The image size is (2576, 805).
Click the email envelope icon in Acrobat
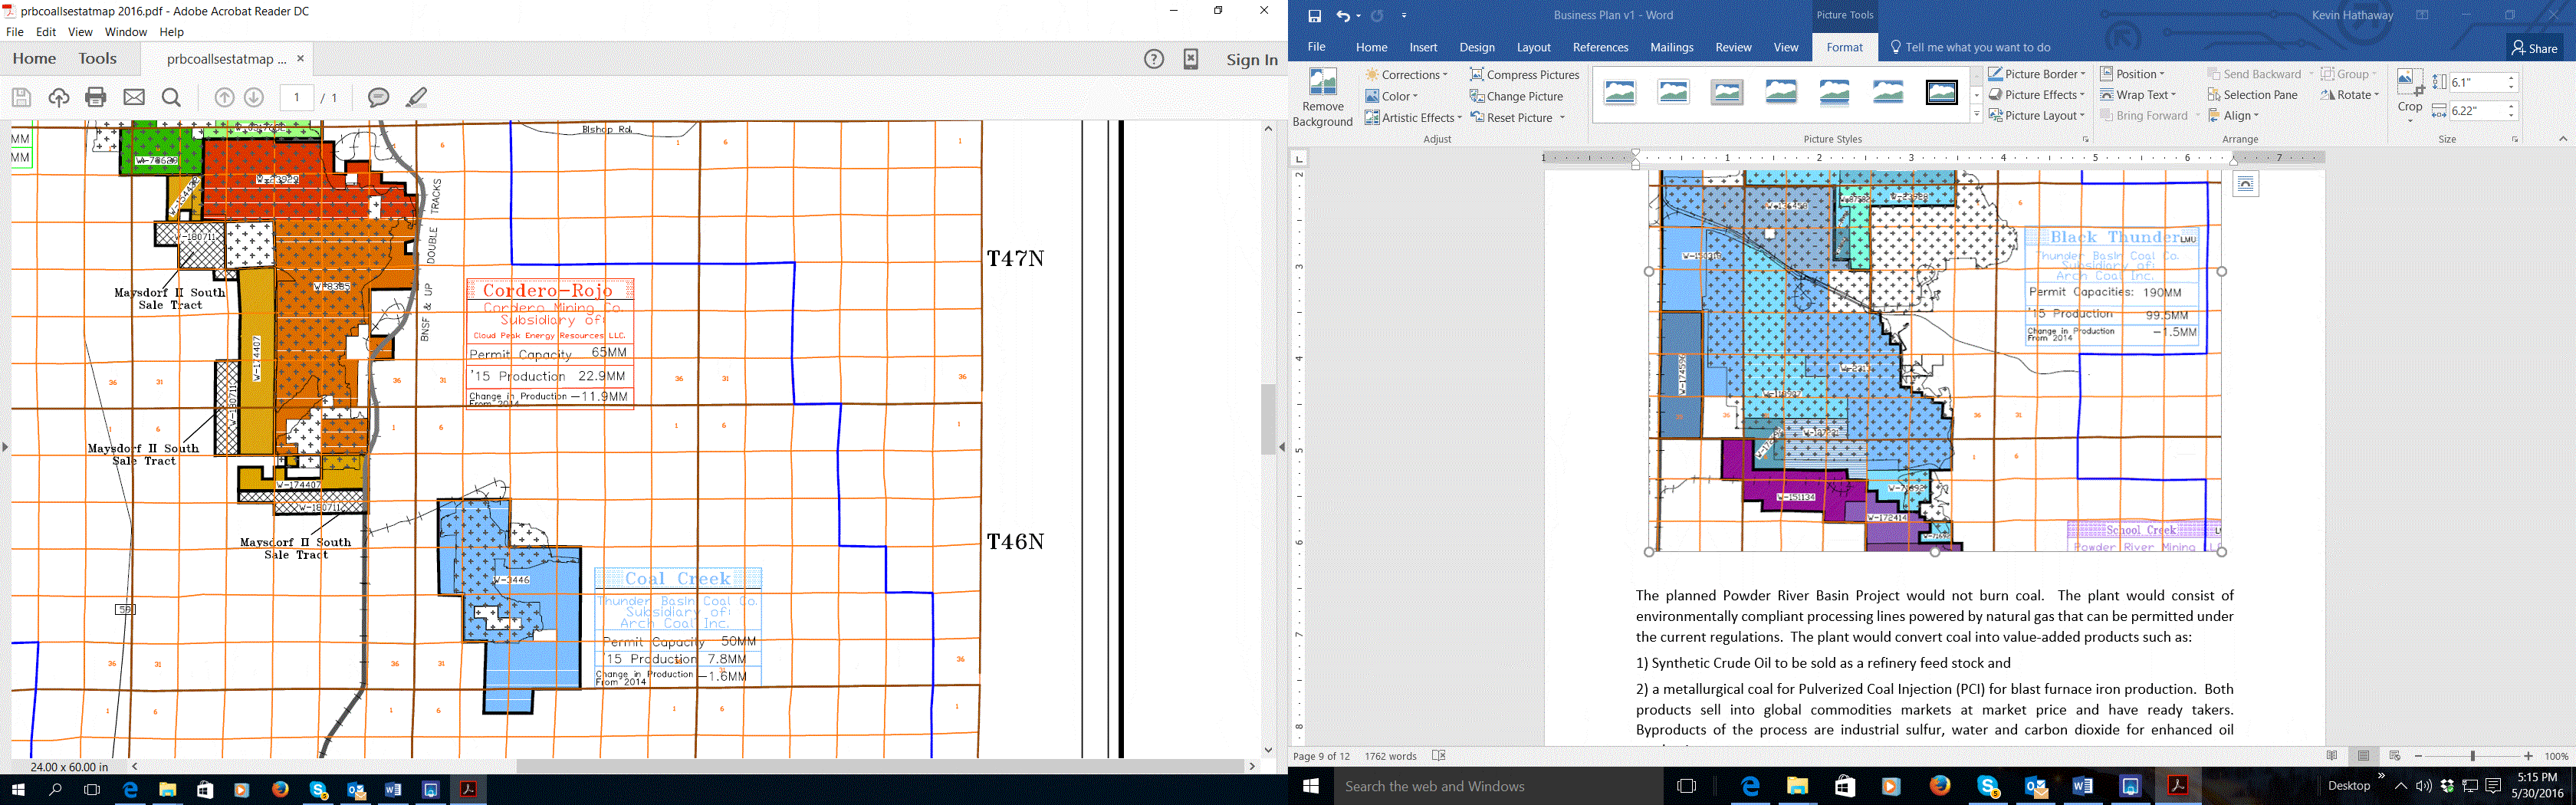pos(134,97)
